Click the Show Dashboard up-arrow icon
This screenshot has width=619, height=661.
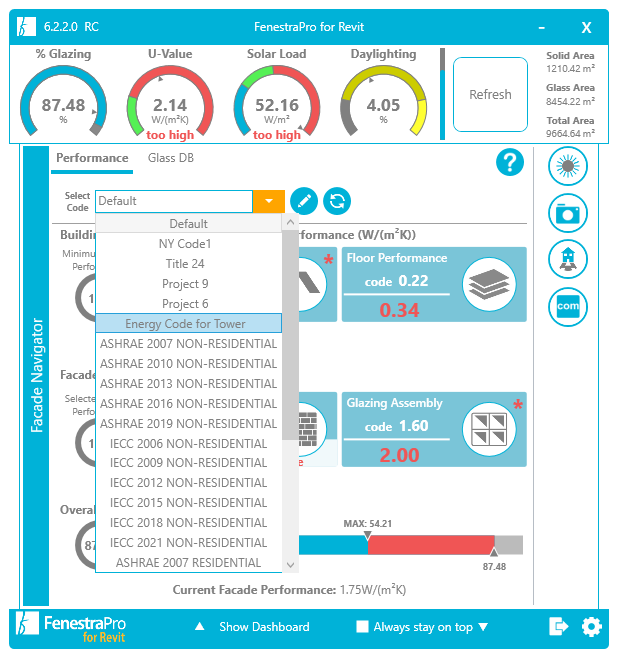coord(200,626)
